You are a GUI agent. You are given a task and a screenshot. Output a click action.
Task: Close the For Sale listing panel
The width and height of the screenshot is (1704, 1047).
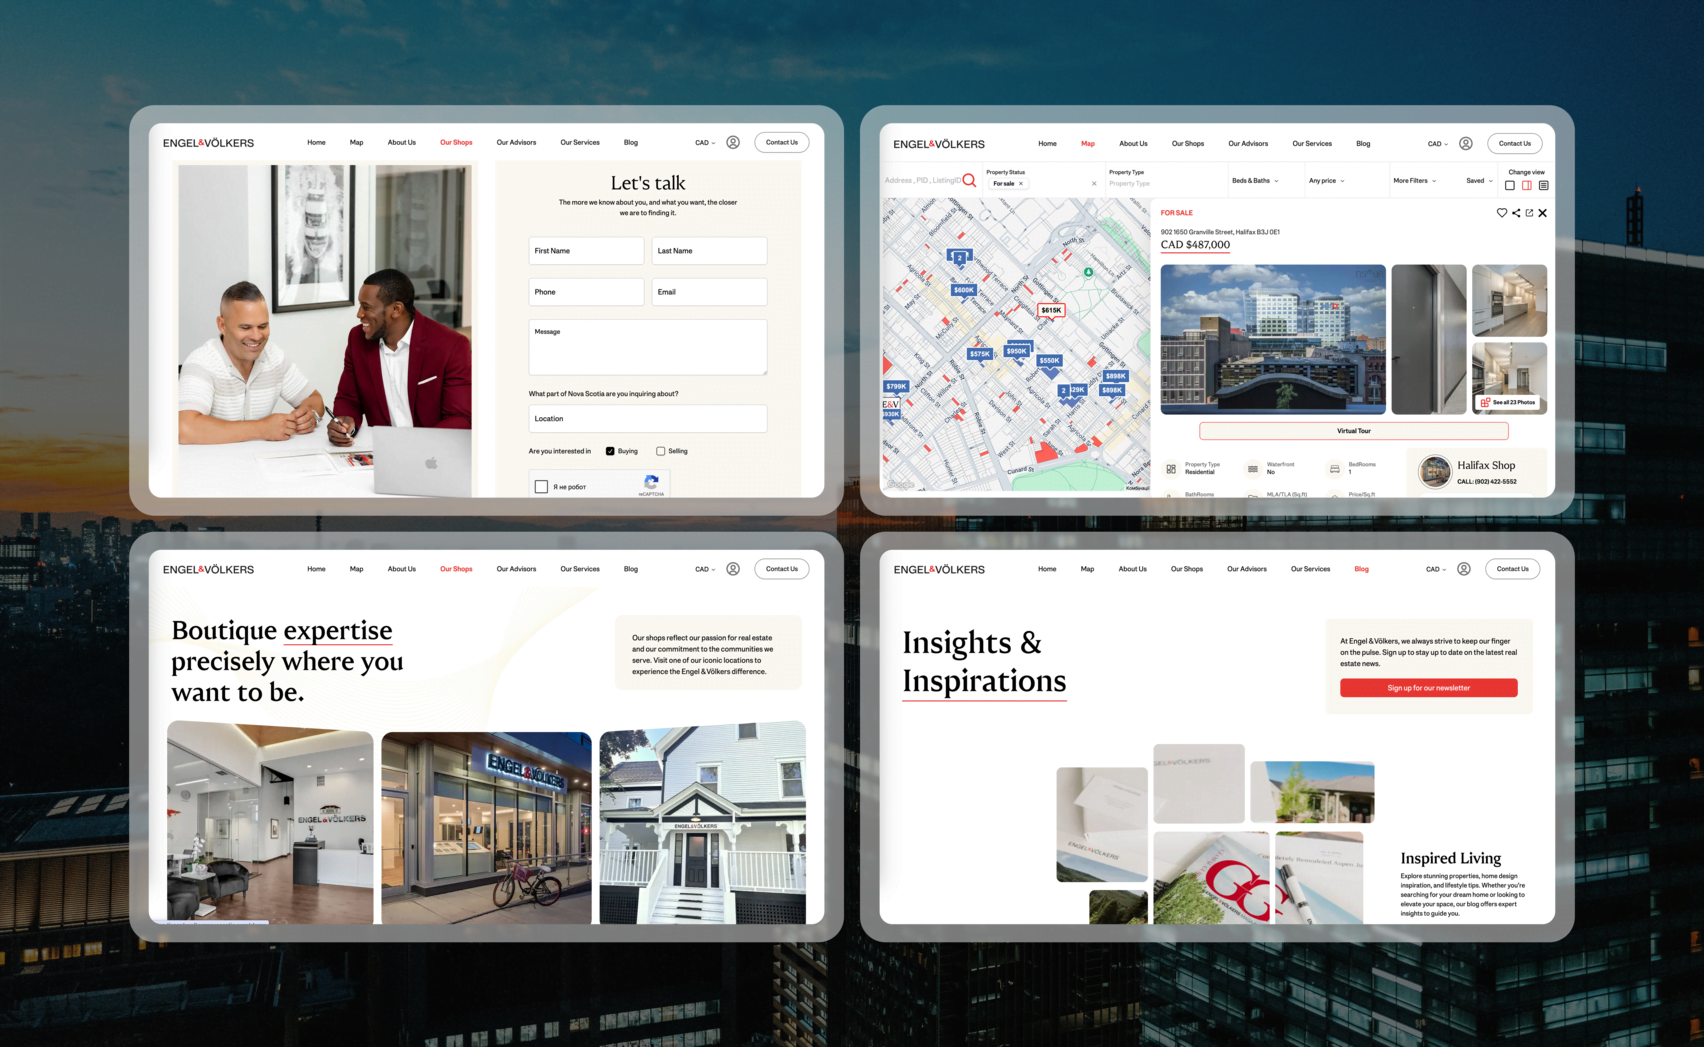(1543, 213)
